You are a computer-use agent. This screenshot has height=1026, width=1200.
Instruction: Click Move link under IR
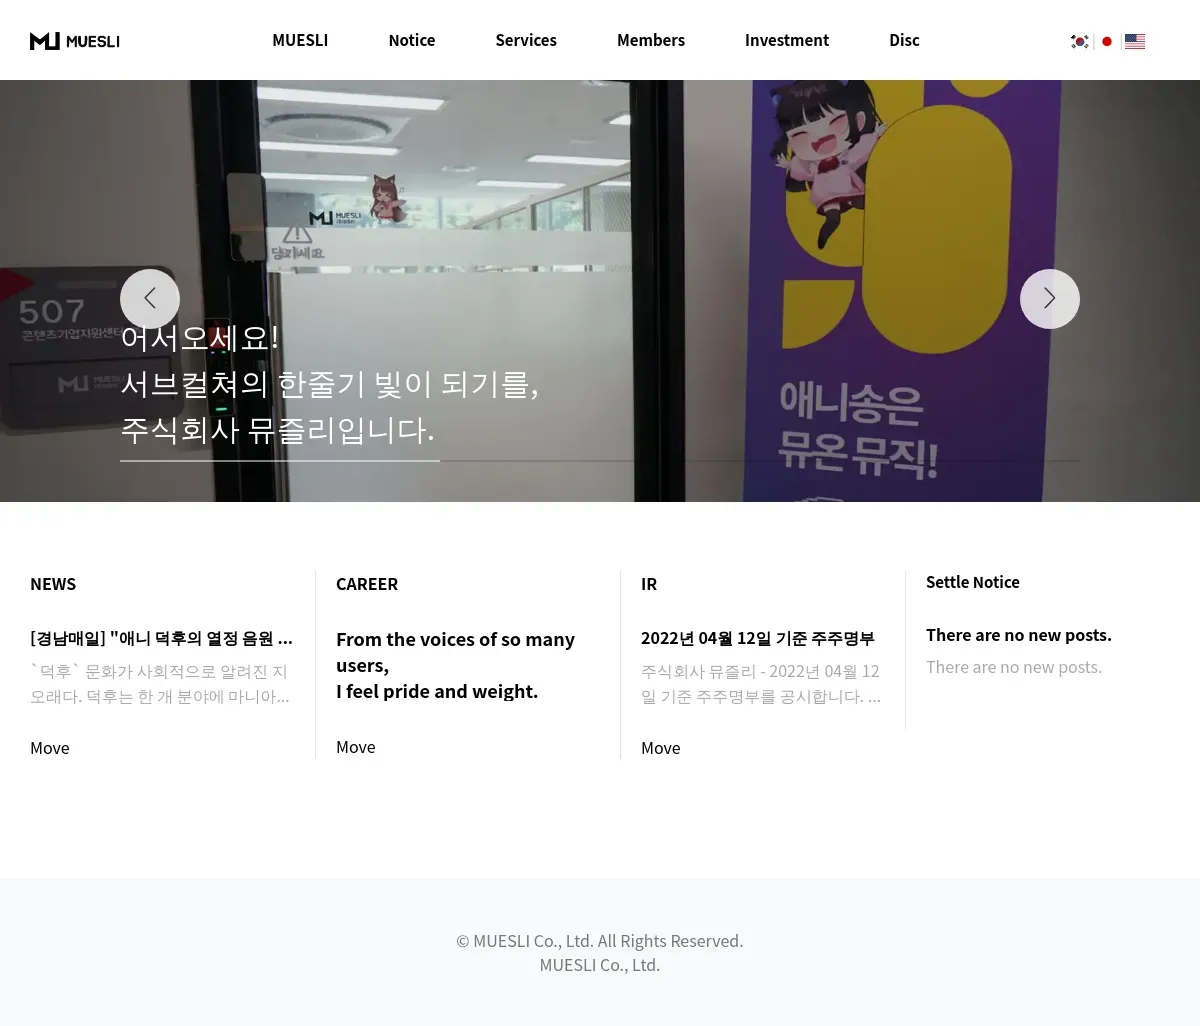(661, 748)
